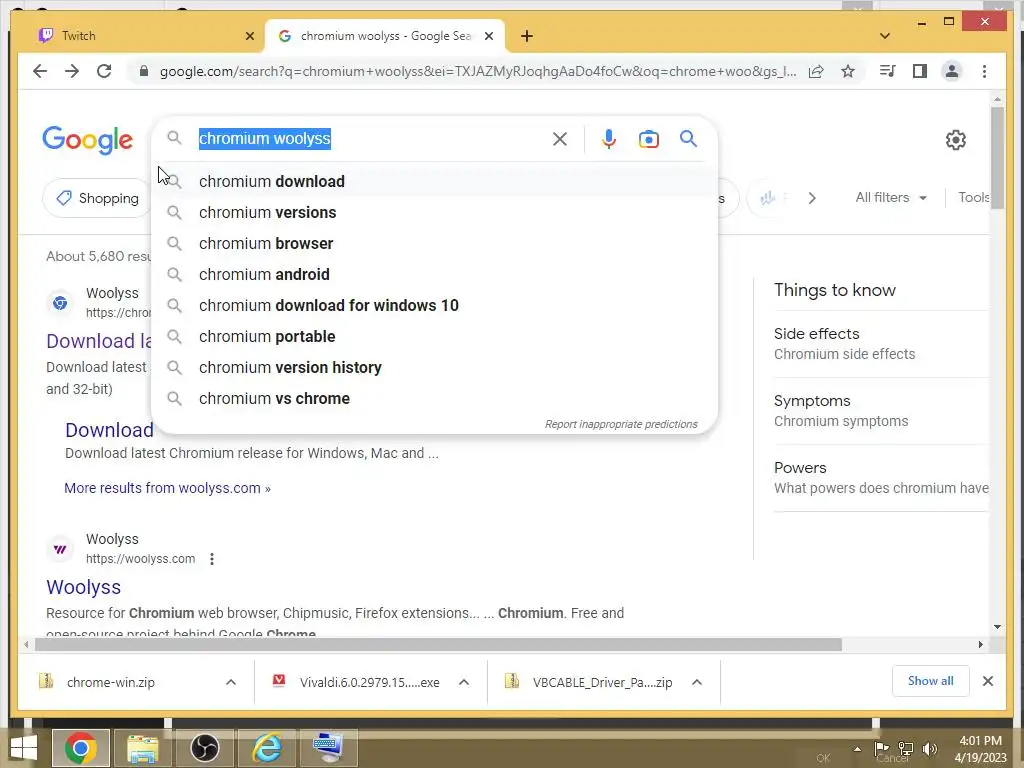This screenshot has width=1024, height=768.
Task: Choose suggestion chromium browser
Action: click(434, 244)
